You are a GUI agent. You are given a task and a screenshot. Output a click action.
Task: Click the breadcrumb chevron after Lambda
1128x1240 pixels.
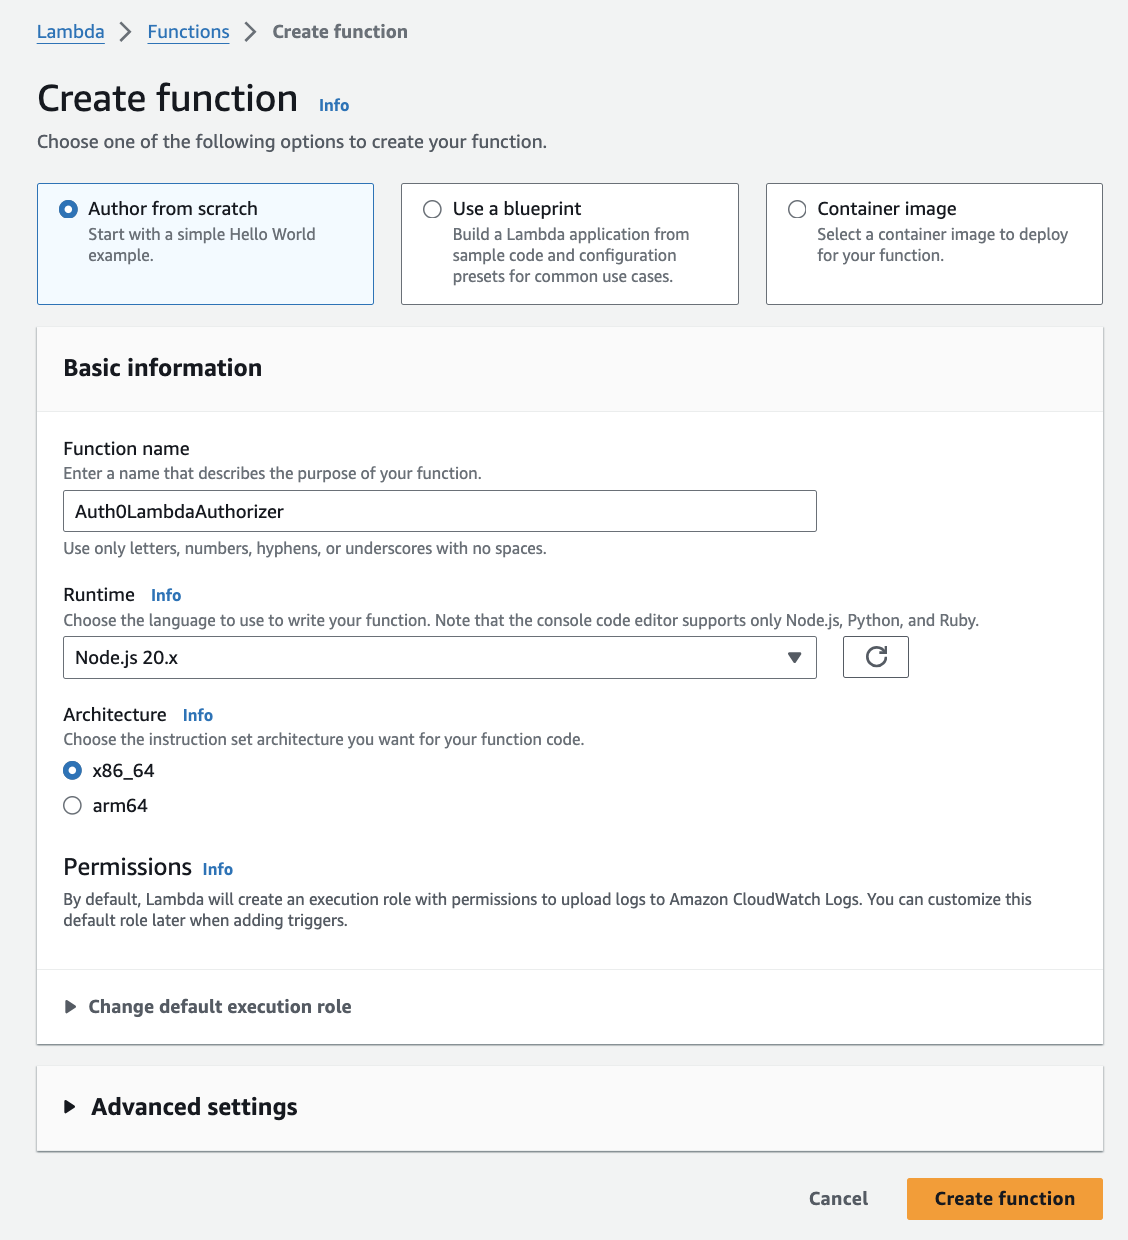pyautogui.click(x=126, y=32)
